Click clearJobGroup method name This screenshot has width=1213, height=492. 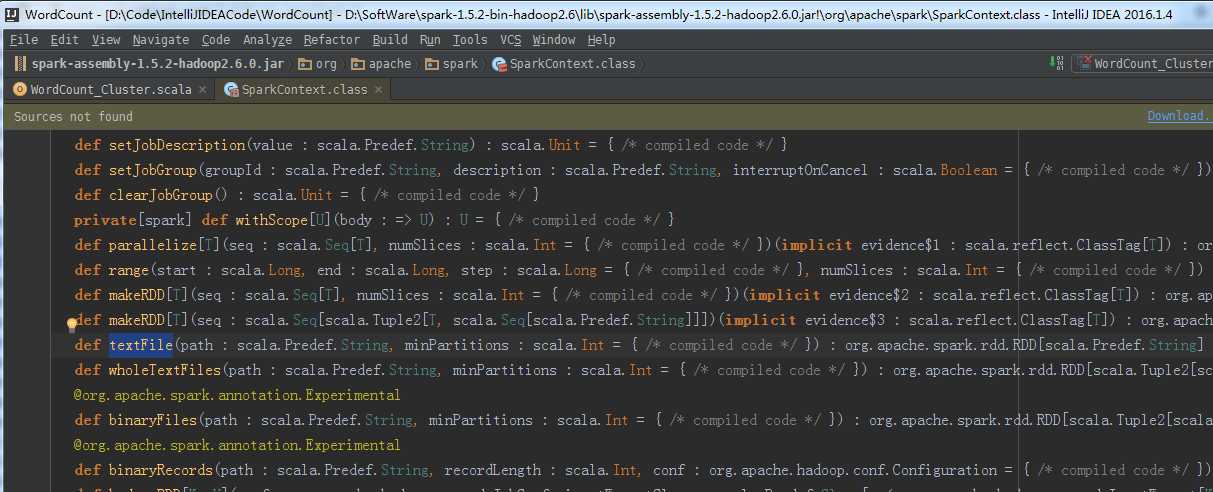[x=161, y=195]
